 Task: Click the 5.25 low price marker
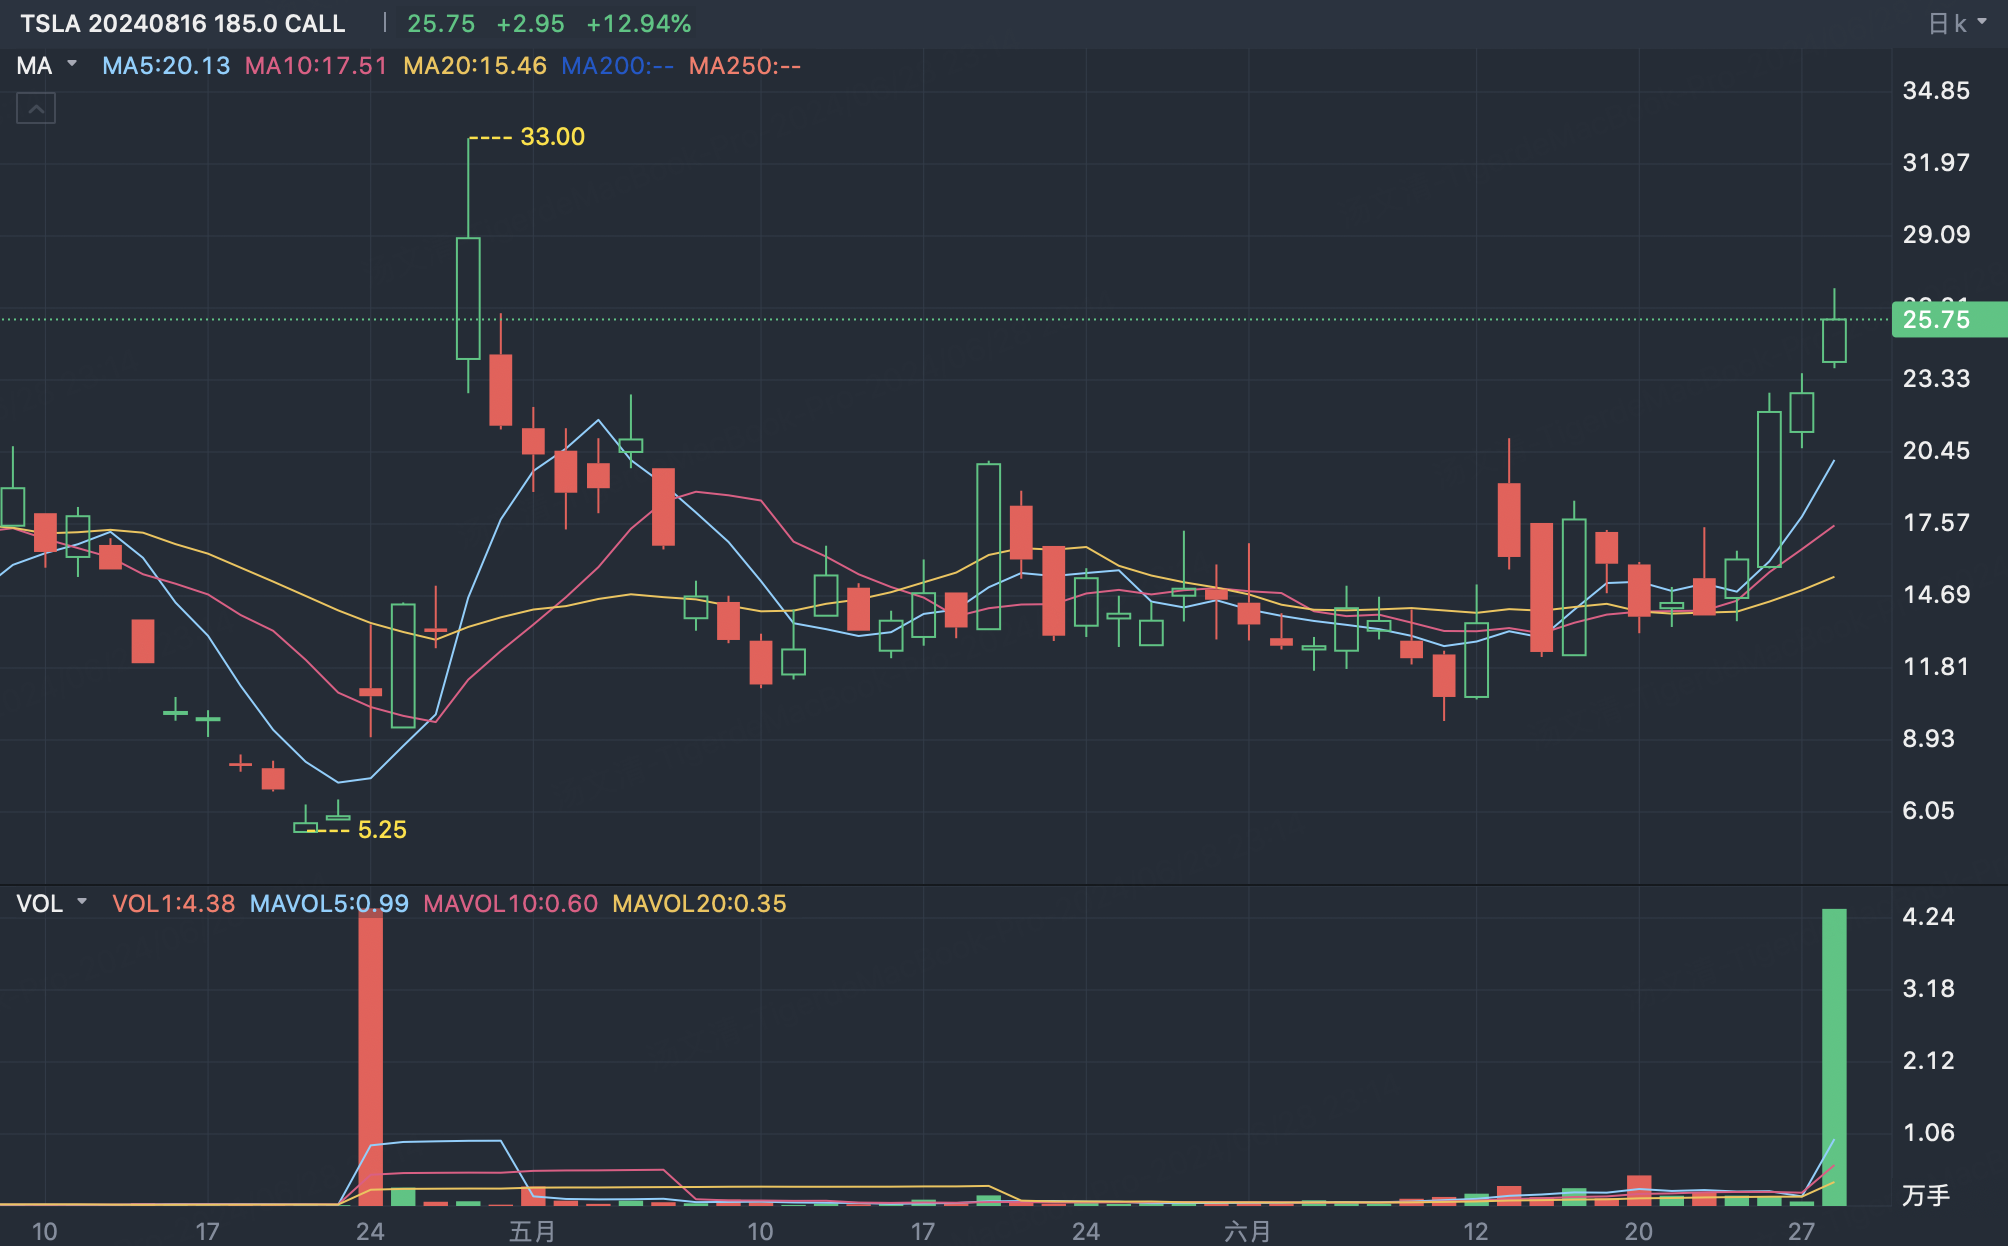[x=382, y=829]
